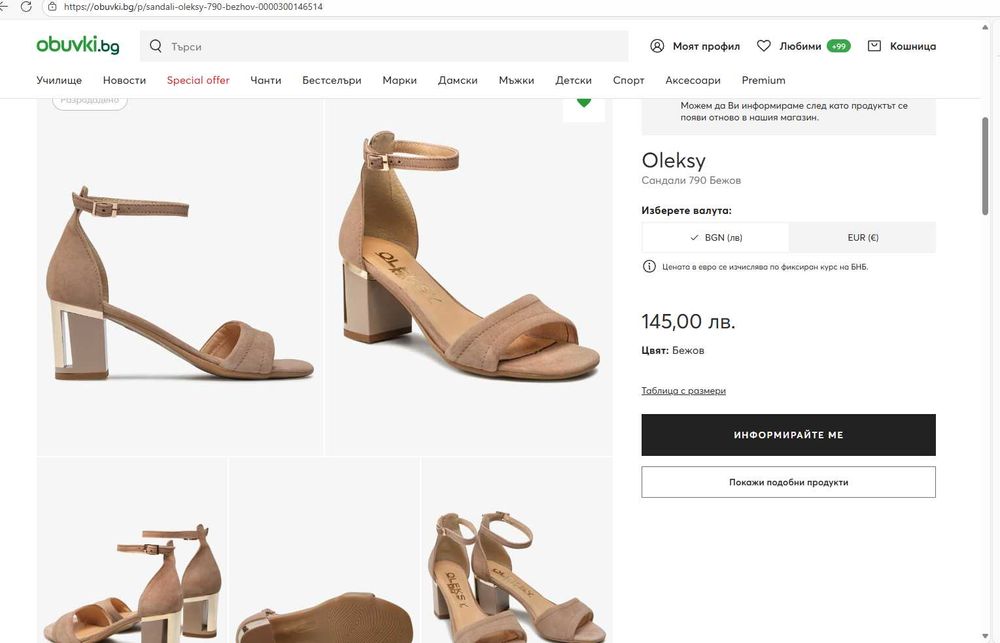Open the profile user icon

657,46
